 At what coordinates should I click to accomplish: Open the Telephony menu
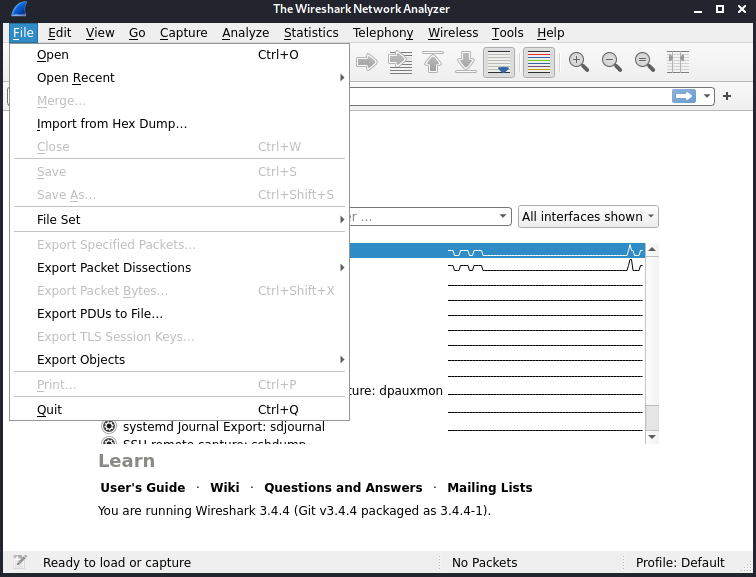(x=383, y=33)
